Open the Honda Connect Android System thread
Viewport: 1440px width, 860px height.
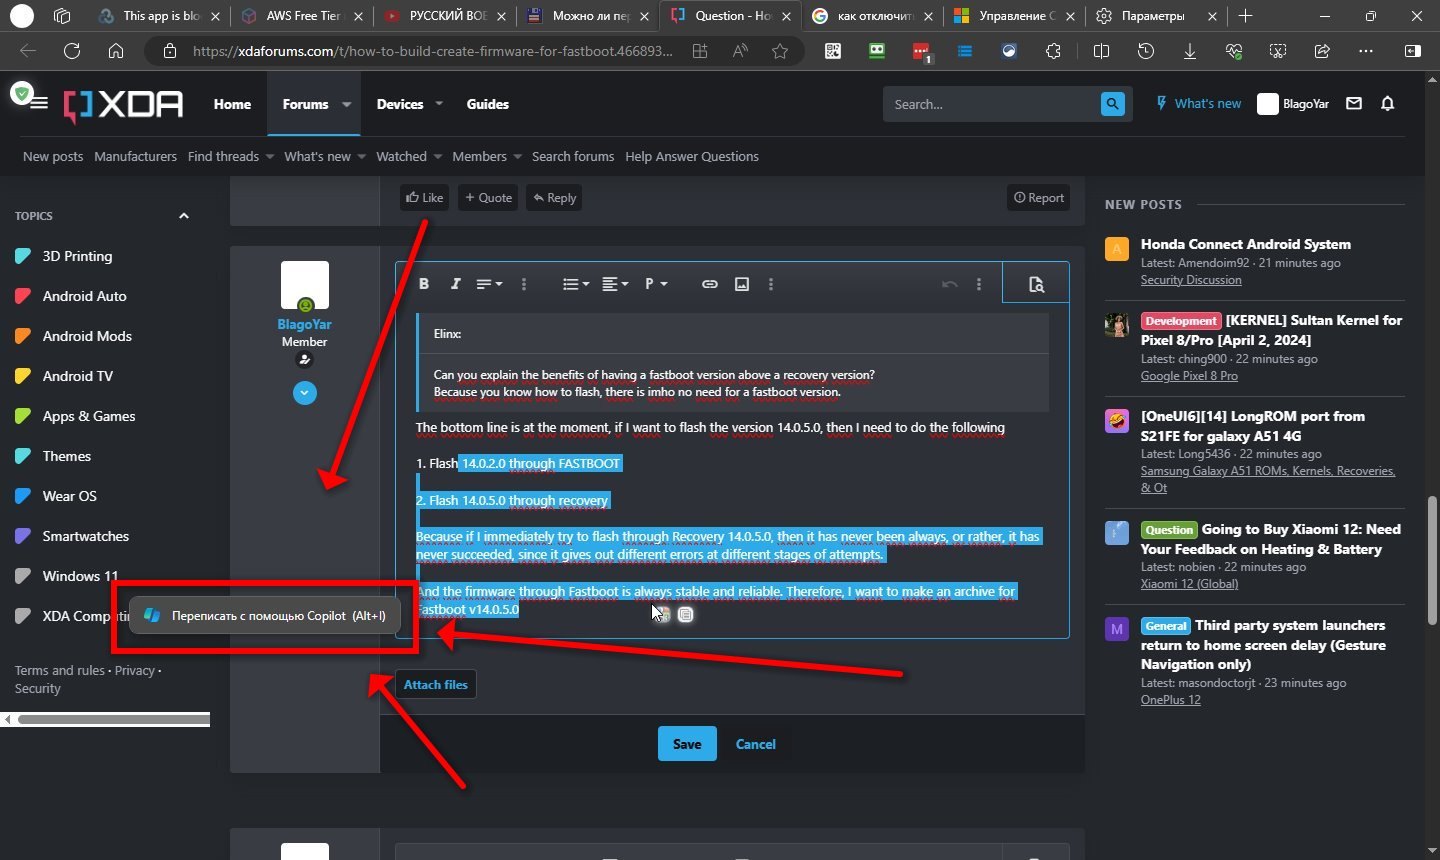1246,244
